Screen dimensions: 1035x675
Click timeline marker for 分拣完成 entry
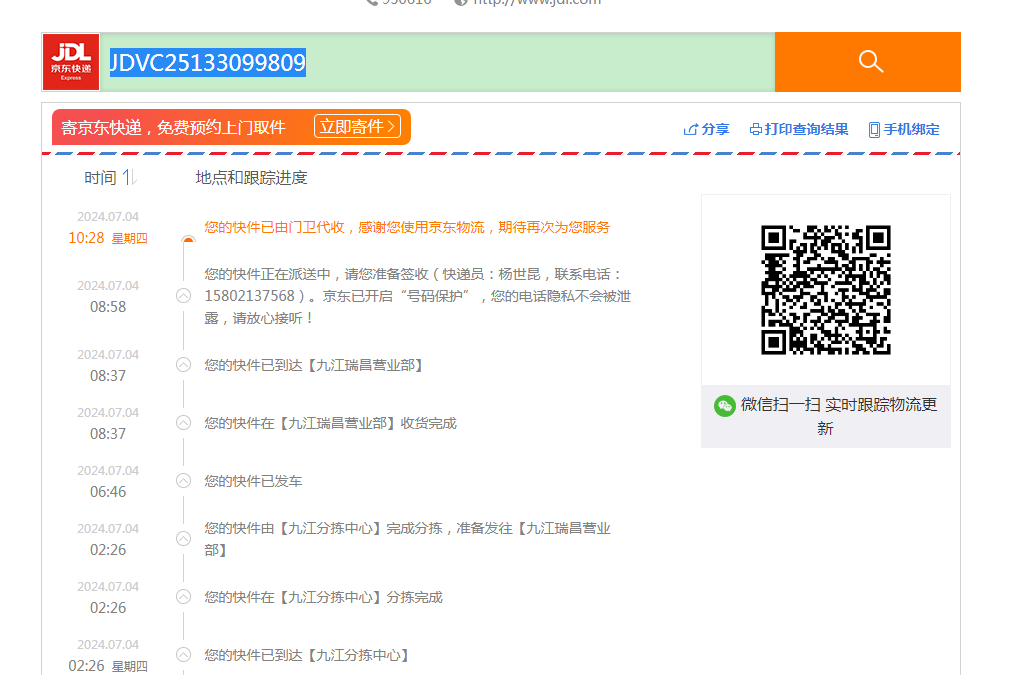point(184,596)
